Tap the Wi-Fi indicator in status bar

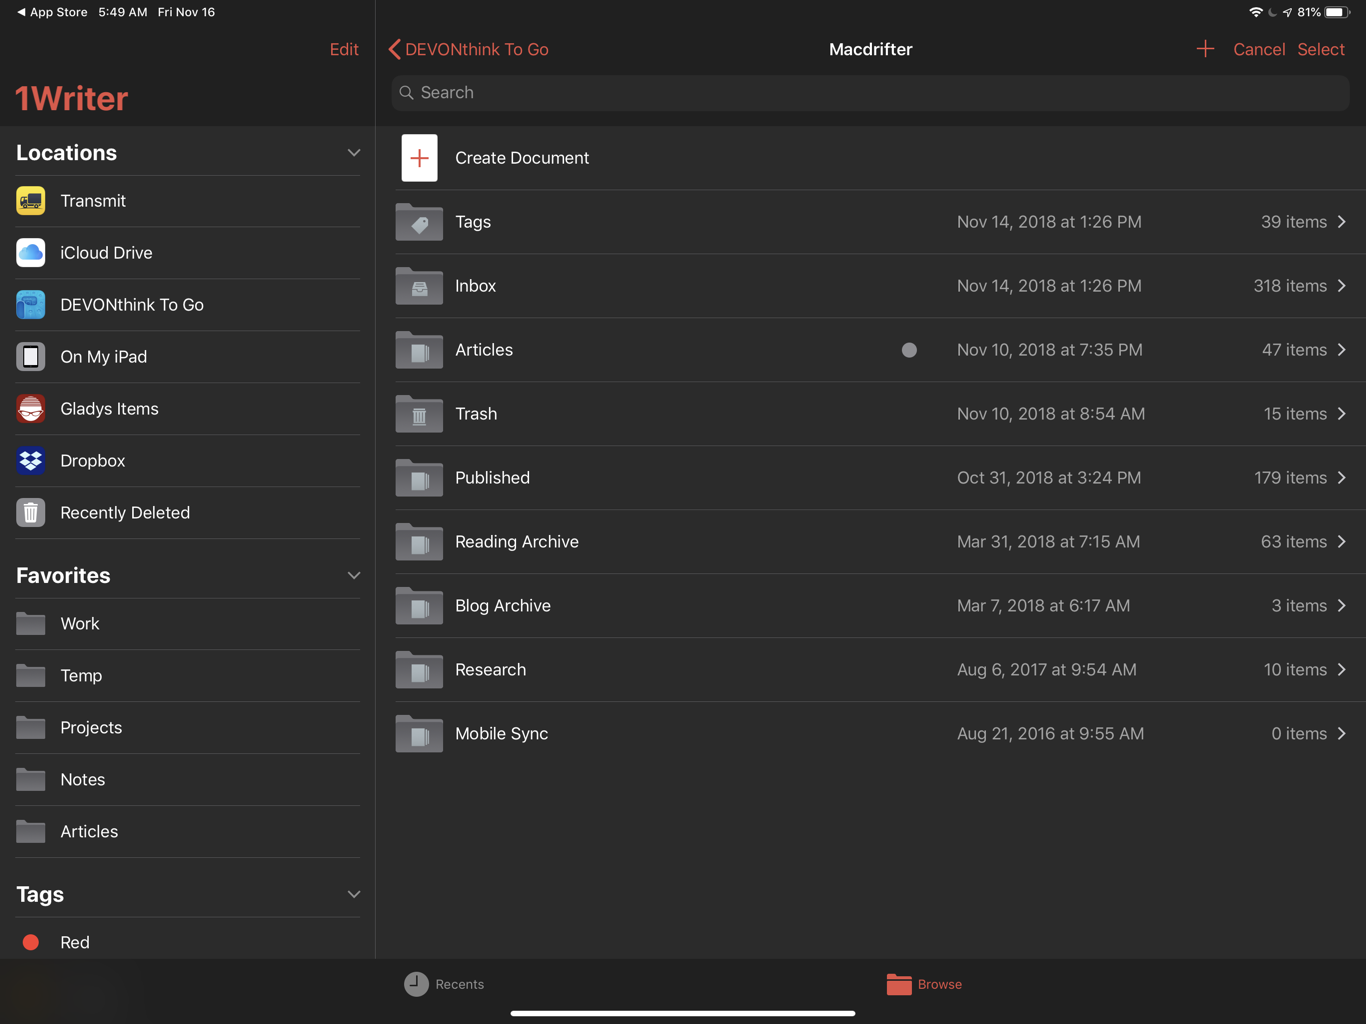click(1256, 12)
